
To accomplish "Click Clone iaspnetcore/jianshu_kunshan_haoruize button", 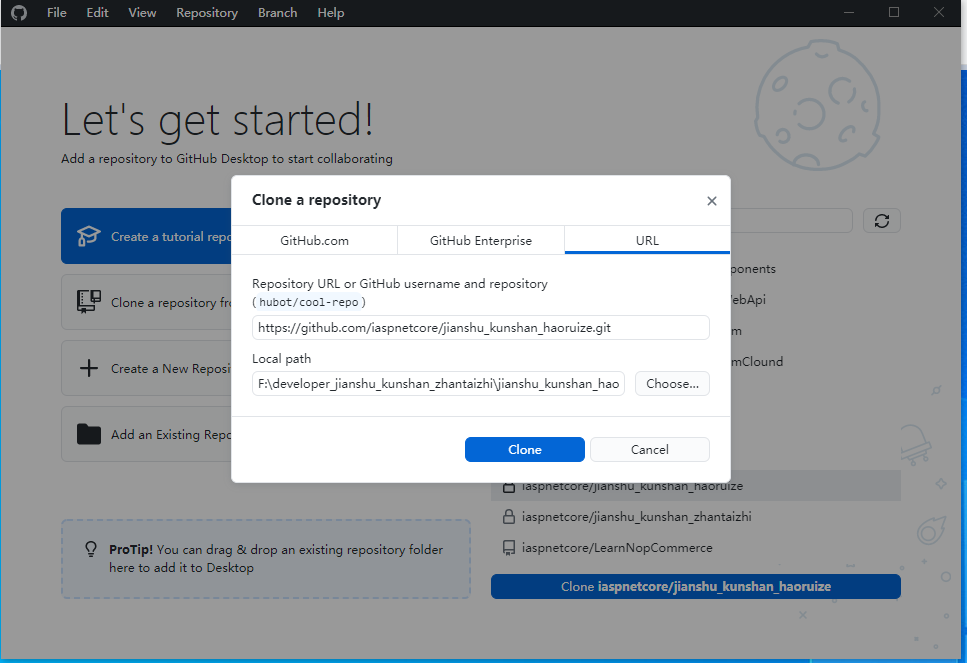I will pos(696,587).
